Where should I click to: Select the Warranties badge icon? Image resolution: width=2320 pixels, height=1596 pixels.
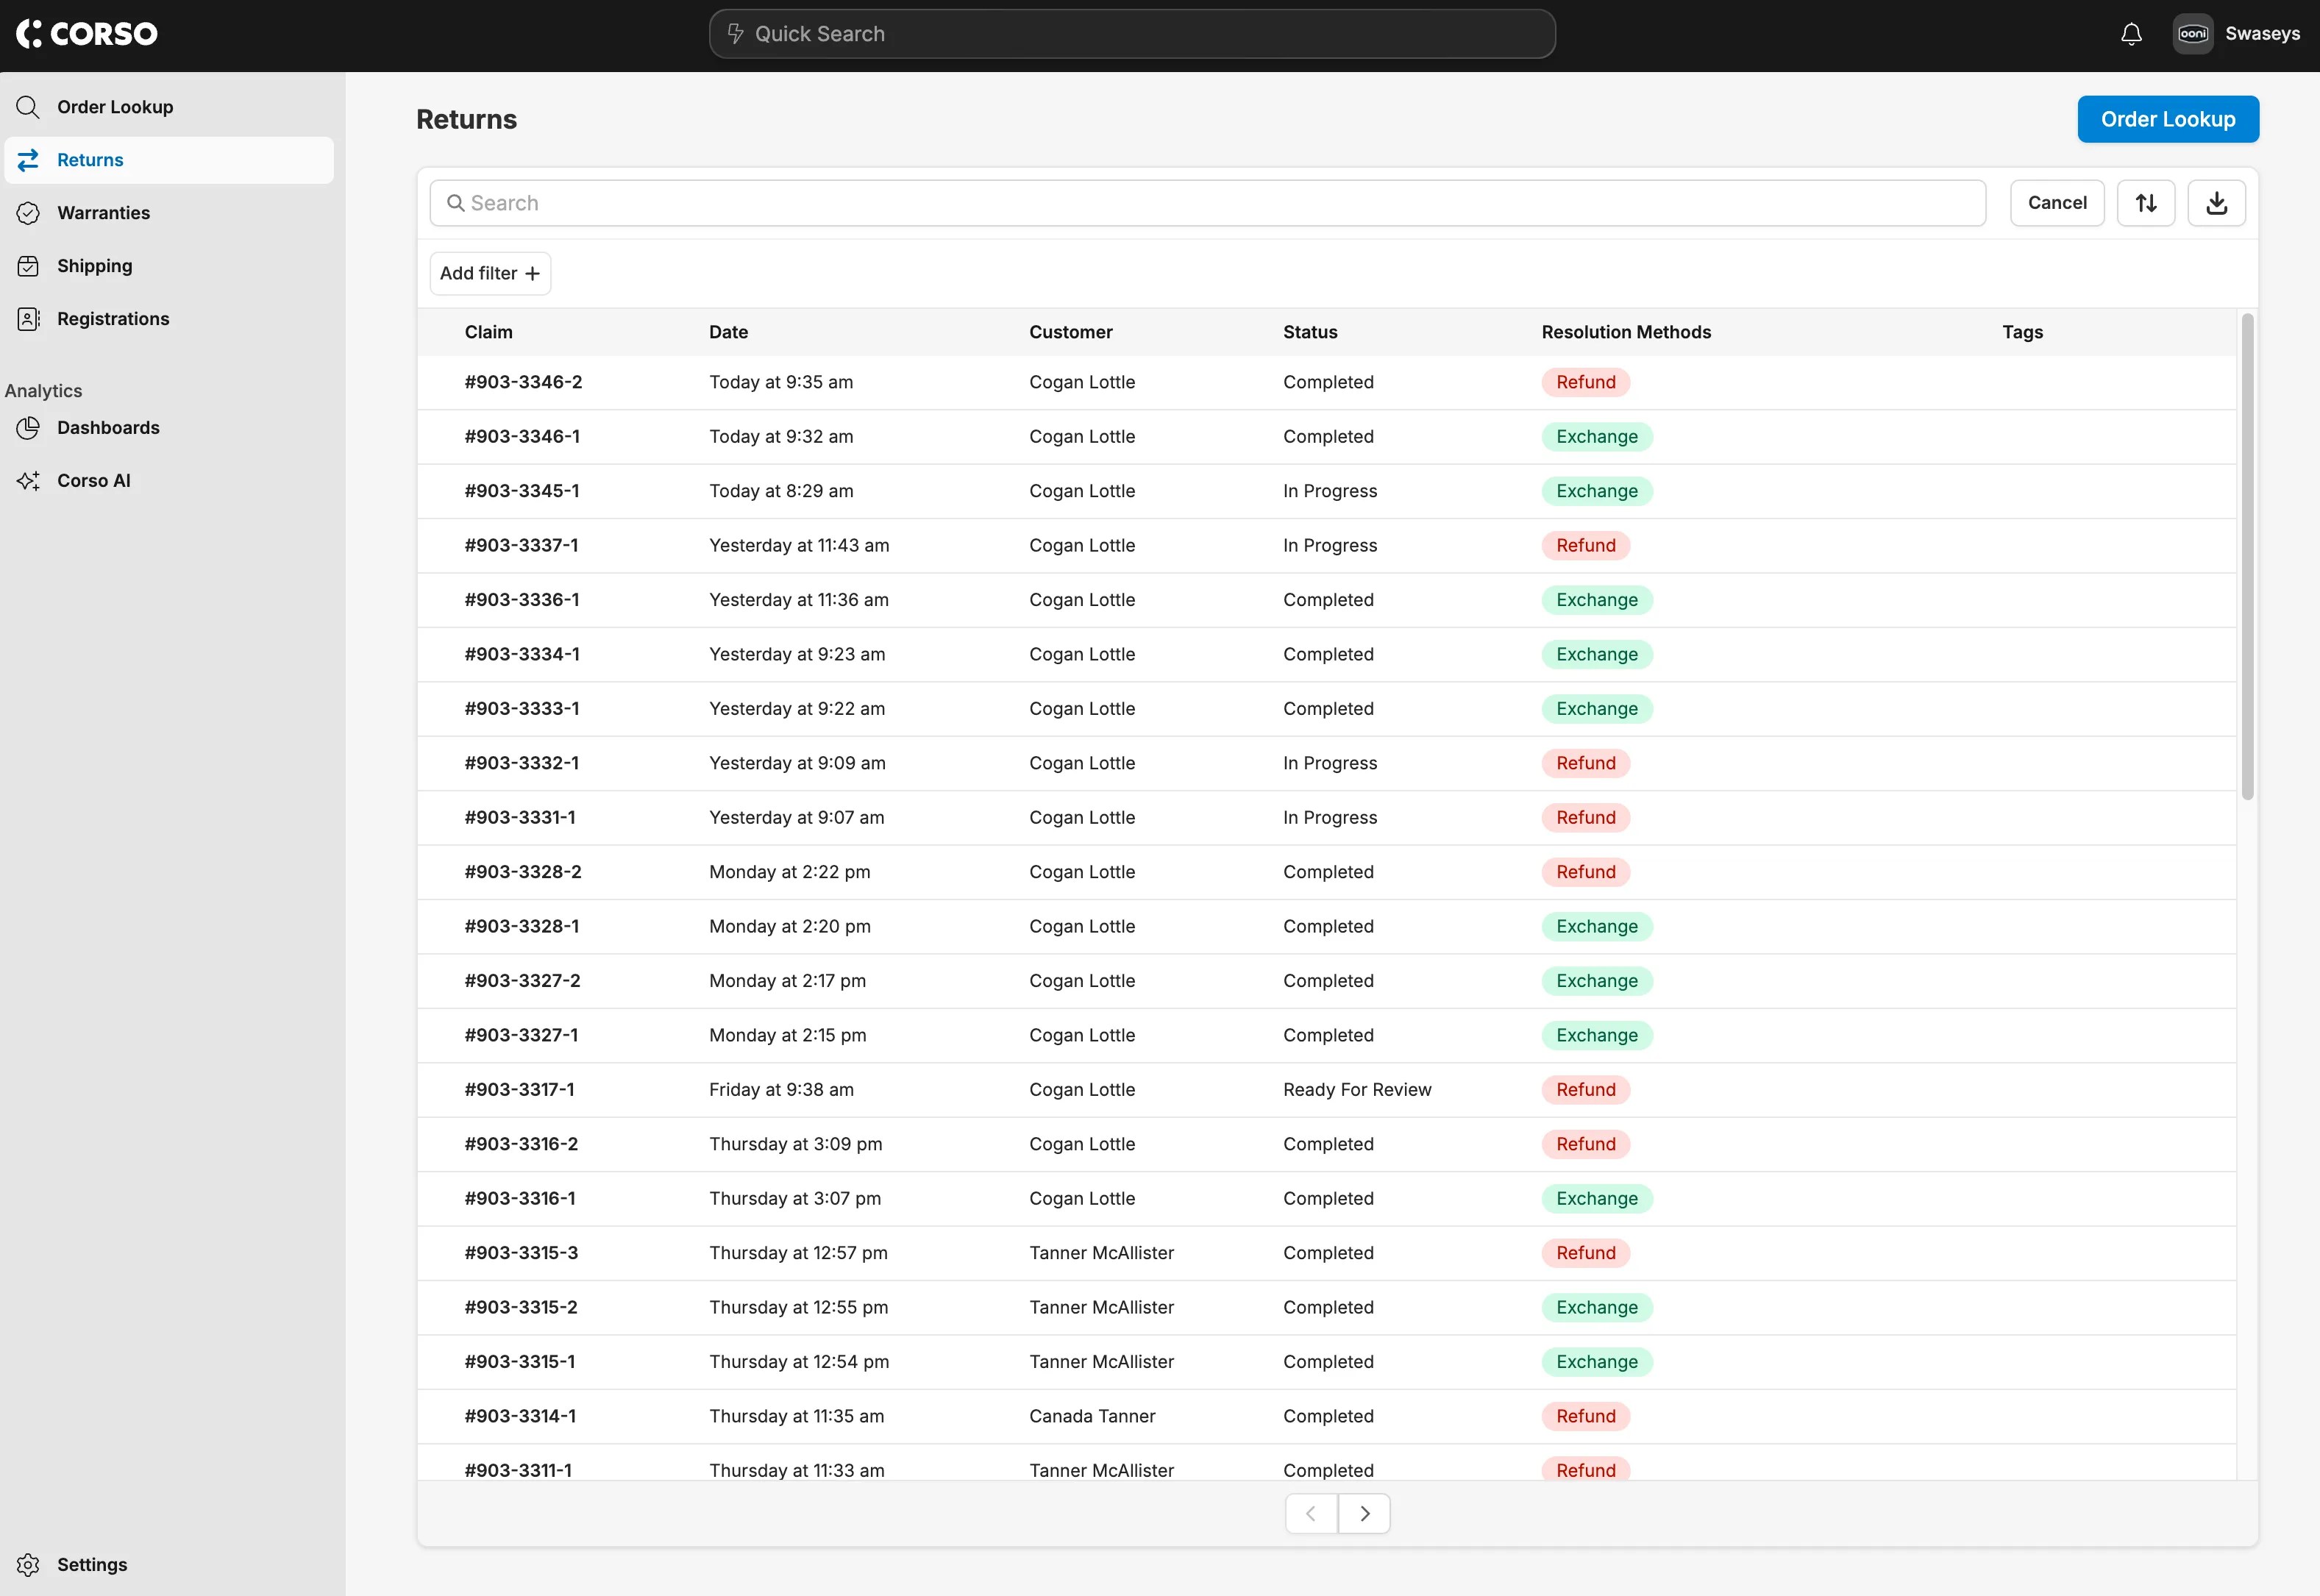[28, 212]
